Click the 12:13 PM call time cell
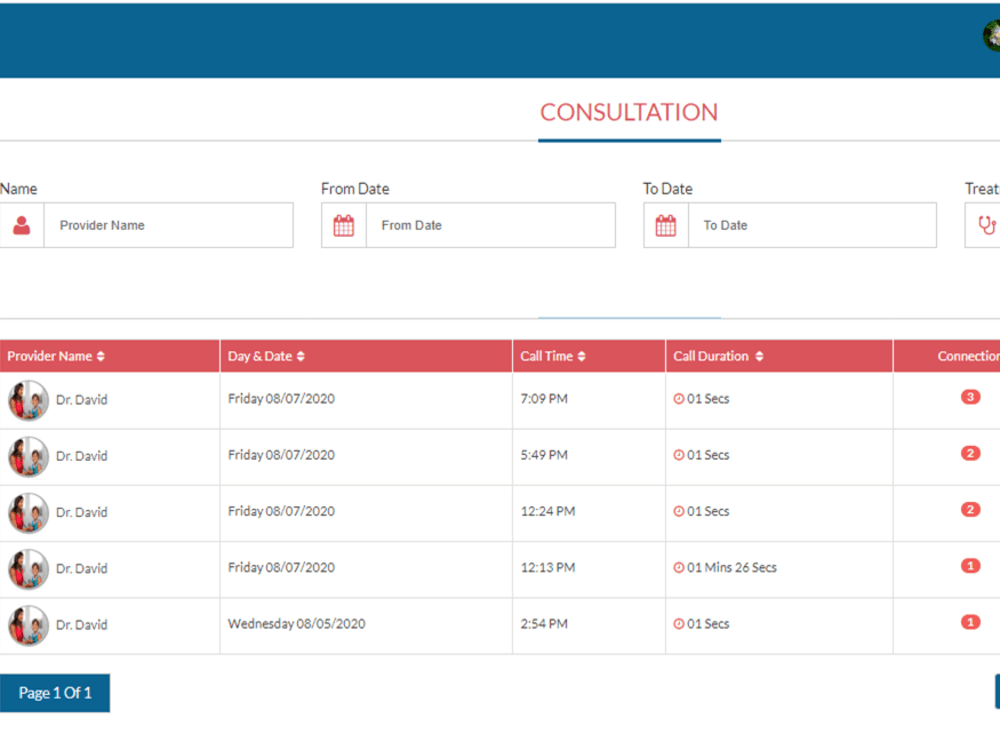This screenshot has width=1000, height=750. (548, 567)
